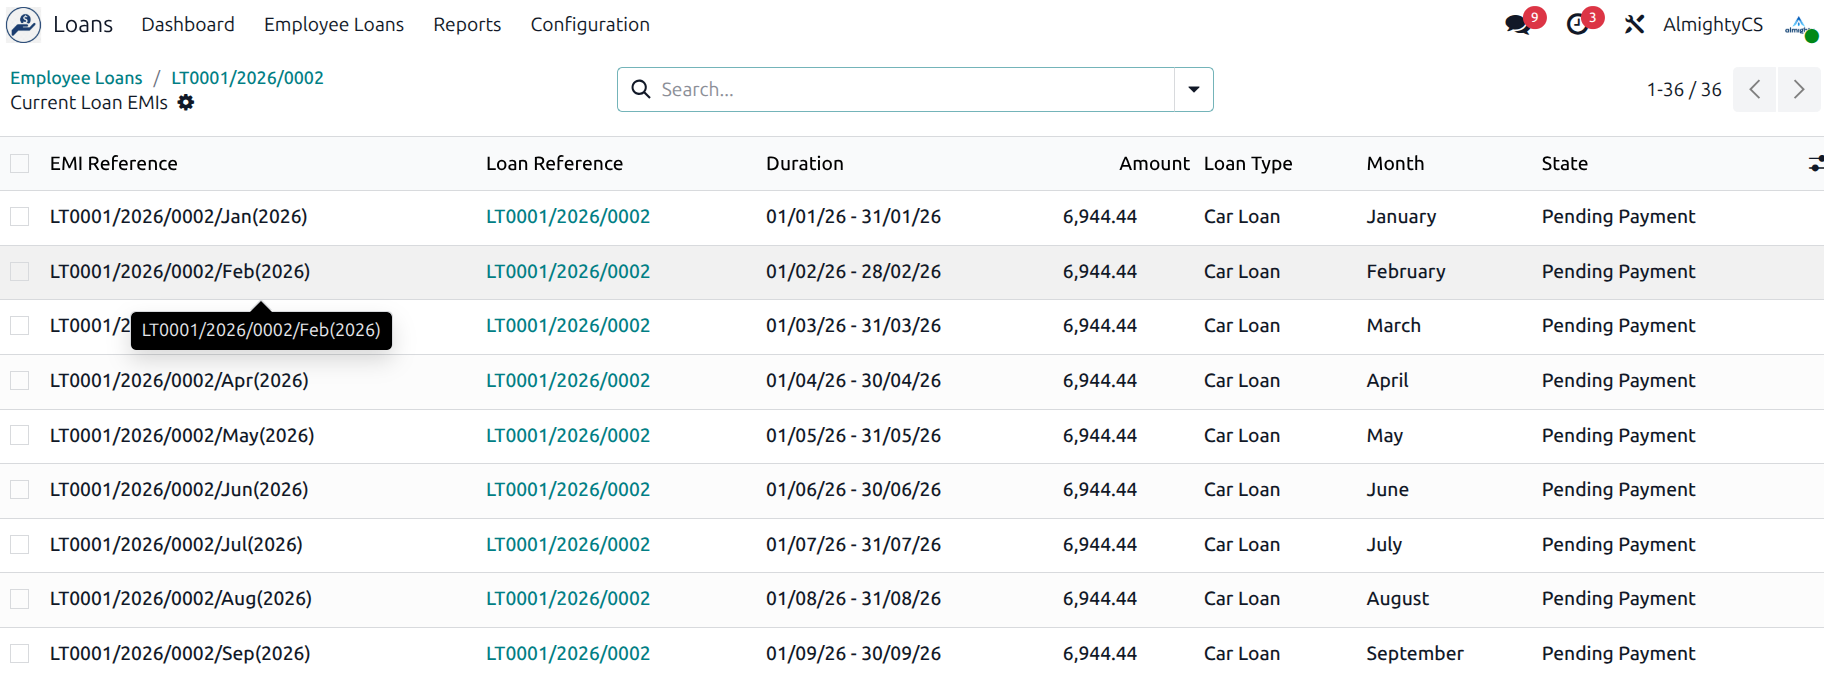1824x681 pixels.
Task: Click into the Search input field
Action: pyautogui.click(x=910, y=90)
